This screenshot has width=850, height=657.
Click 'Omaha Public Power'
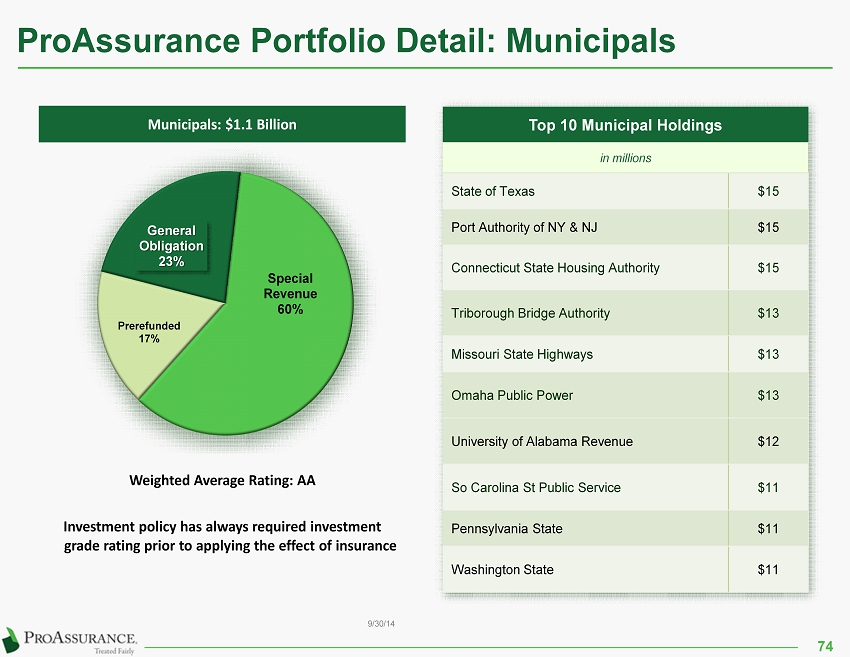512,395
